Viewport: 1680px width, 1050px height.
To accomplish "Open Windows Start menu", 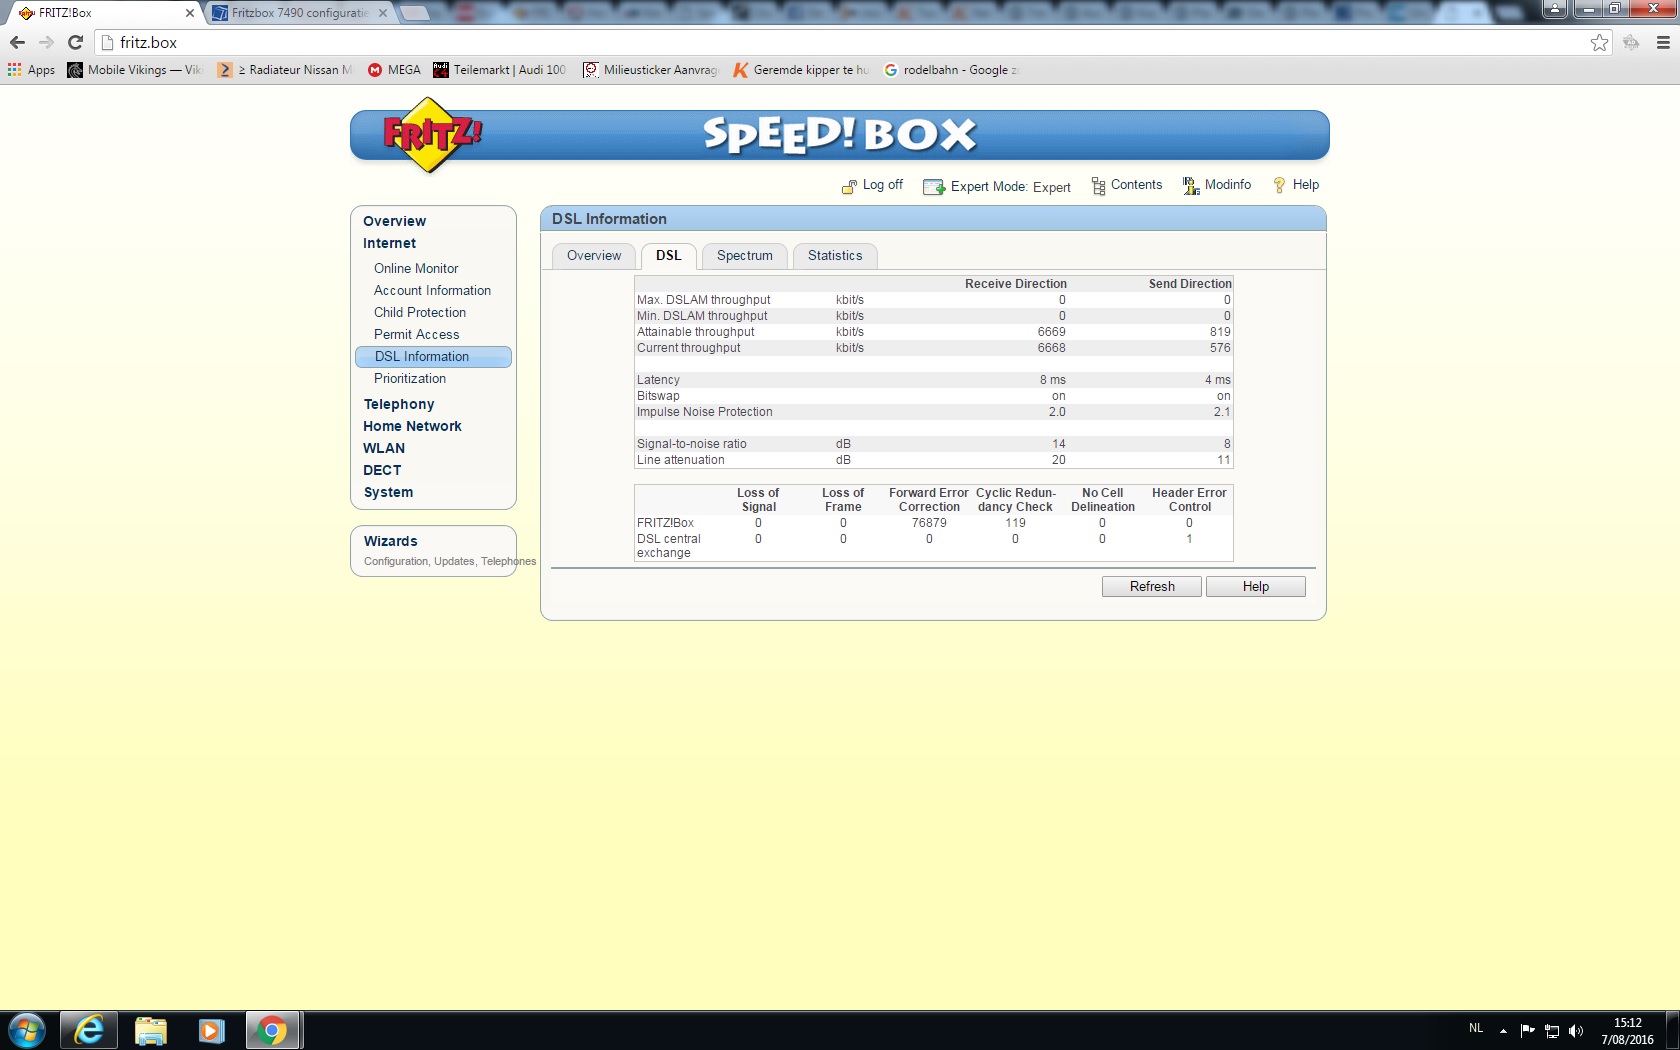I will 27,1030.
